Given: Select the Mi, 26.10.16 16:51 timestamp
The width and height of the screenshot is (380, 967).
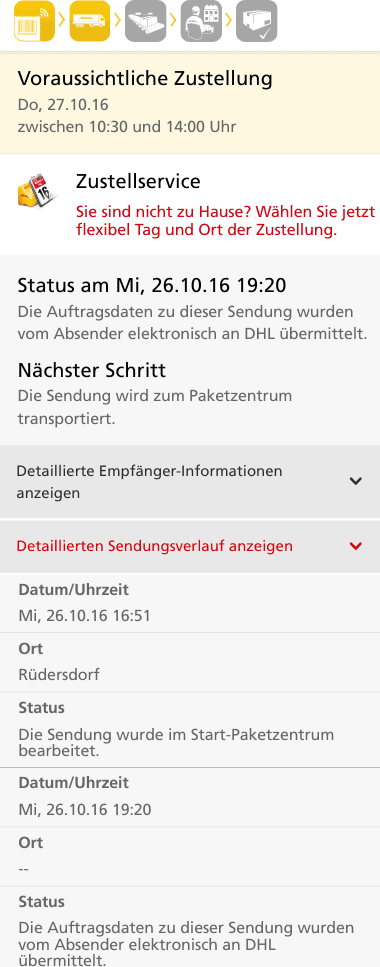Looking at the screenshot, I should pos(85,615).
